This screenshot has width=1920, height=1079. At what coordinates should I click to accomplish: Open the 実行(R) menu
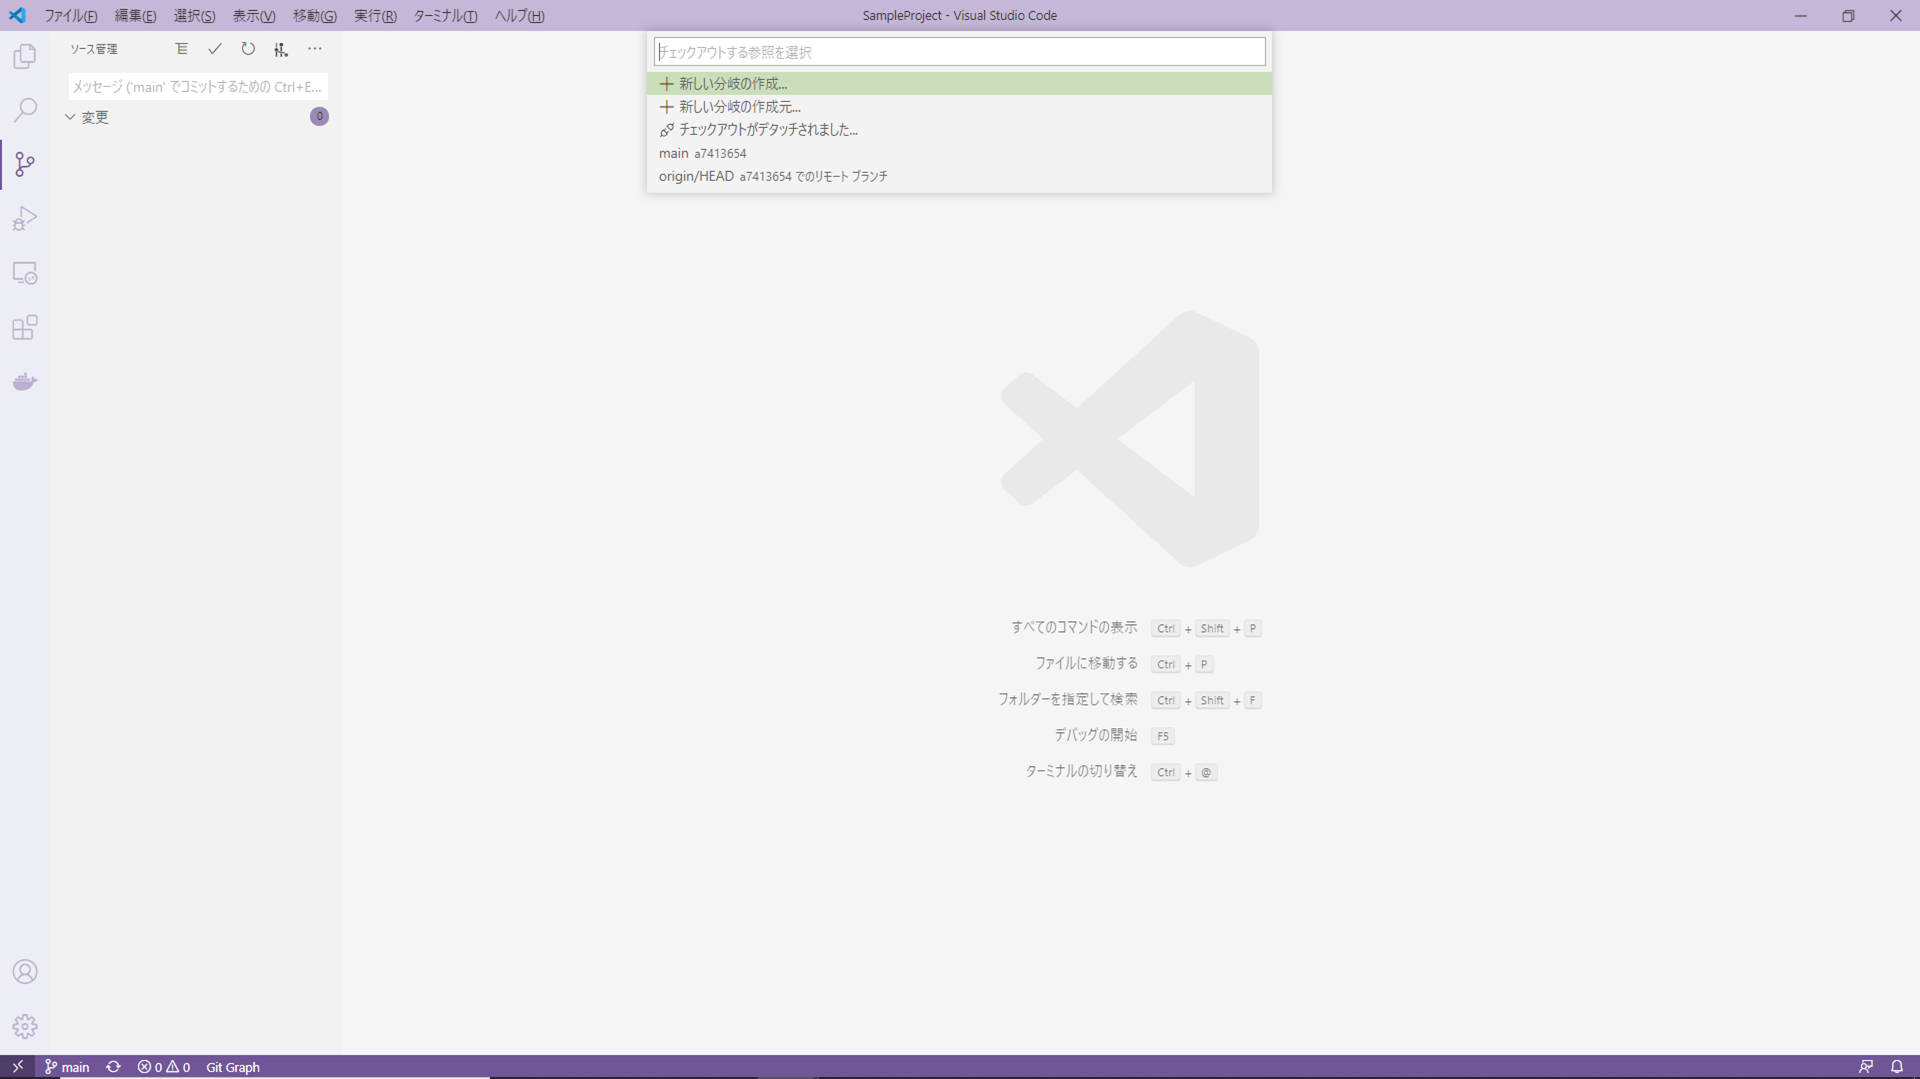375,16
